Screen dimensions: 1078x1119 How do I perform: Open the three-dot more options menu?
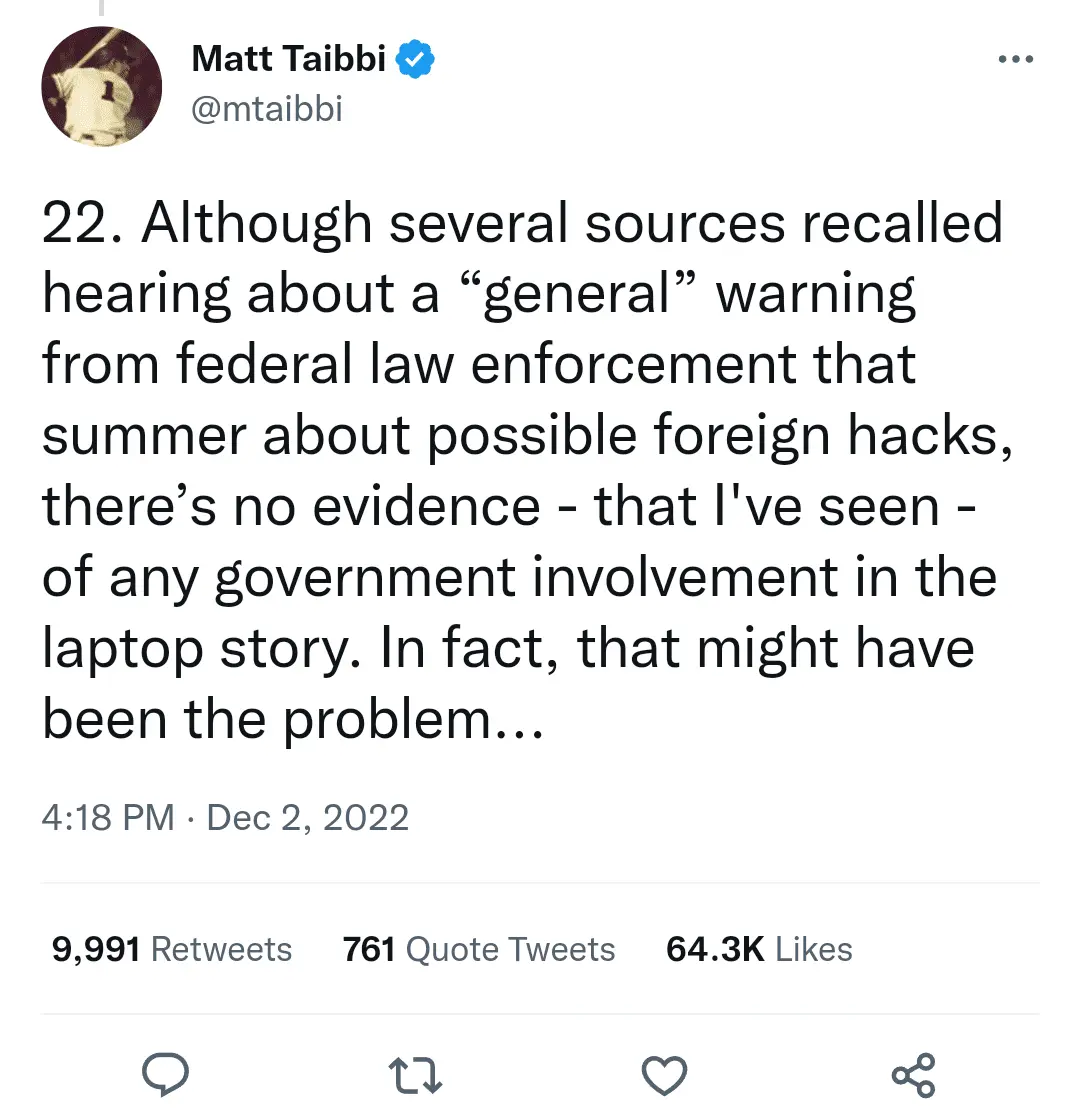click(x=1015, y=59)
